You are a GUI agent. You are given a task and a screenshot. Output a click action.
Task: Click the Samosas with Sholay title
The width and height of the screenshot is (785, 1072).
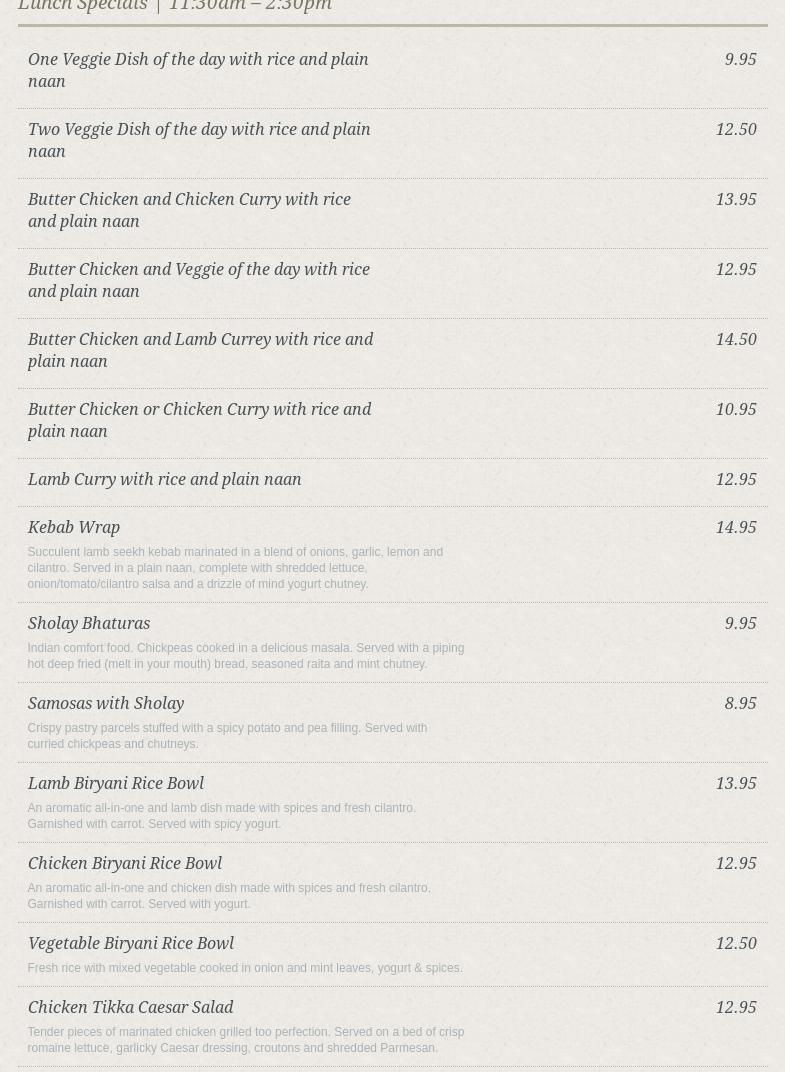[x=105, y=704]
